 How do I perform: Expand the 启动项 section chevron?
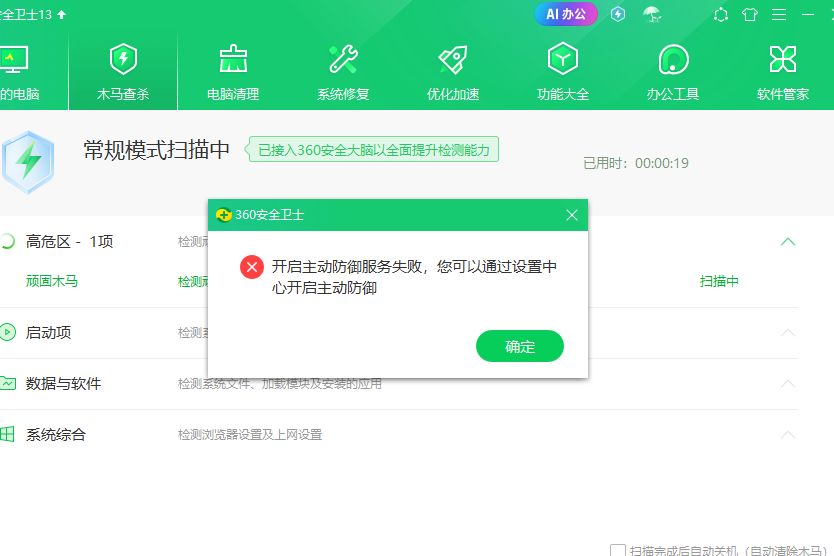788,333
